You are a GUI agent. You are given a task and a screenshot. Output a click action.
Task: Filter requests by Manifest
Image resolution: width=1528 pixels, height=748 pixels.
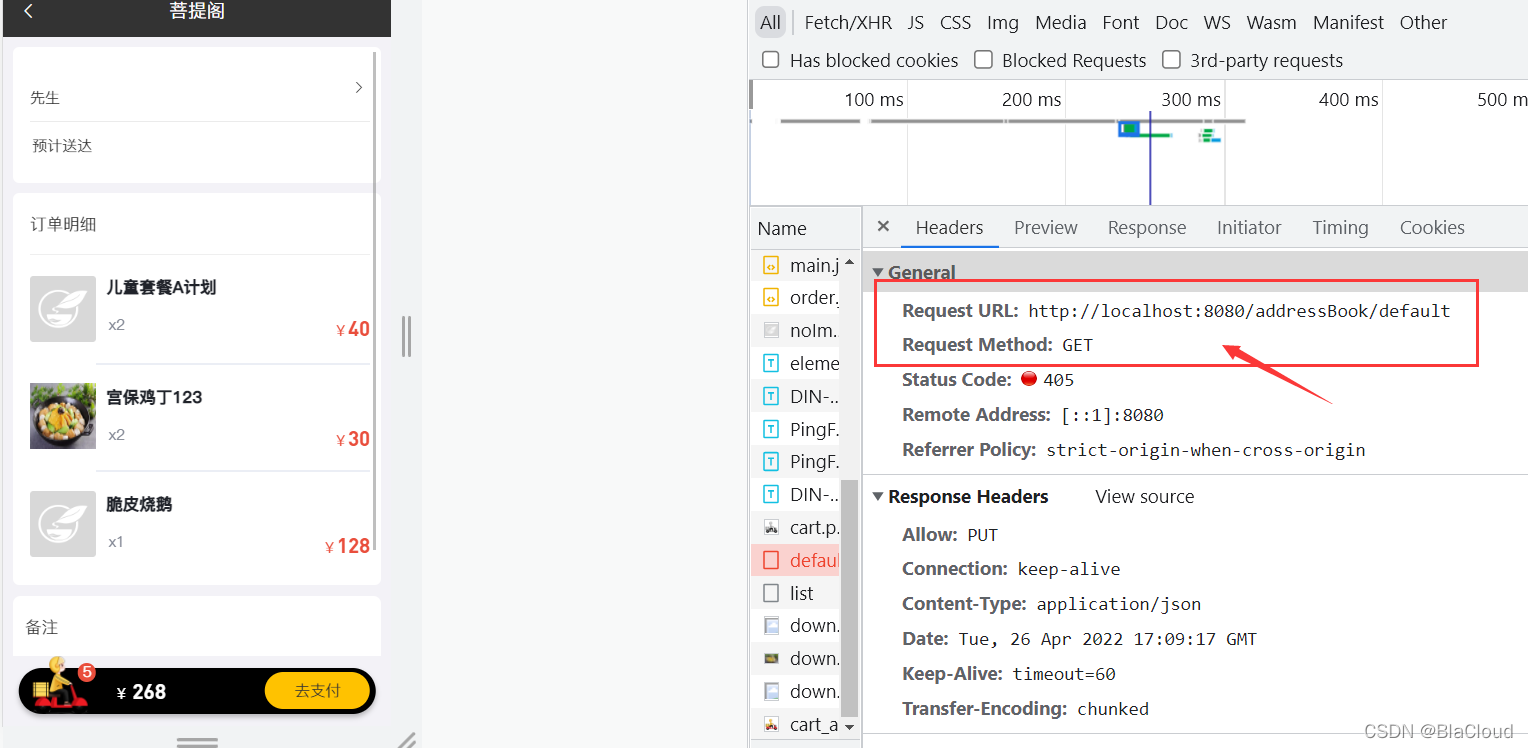1348,22
